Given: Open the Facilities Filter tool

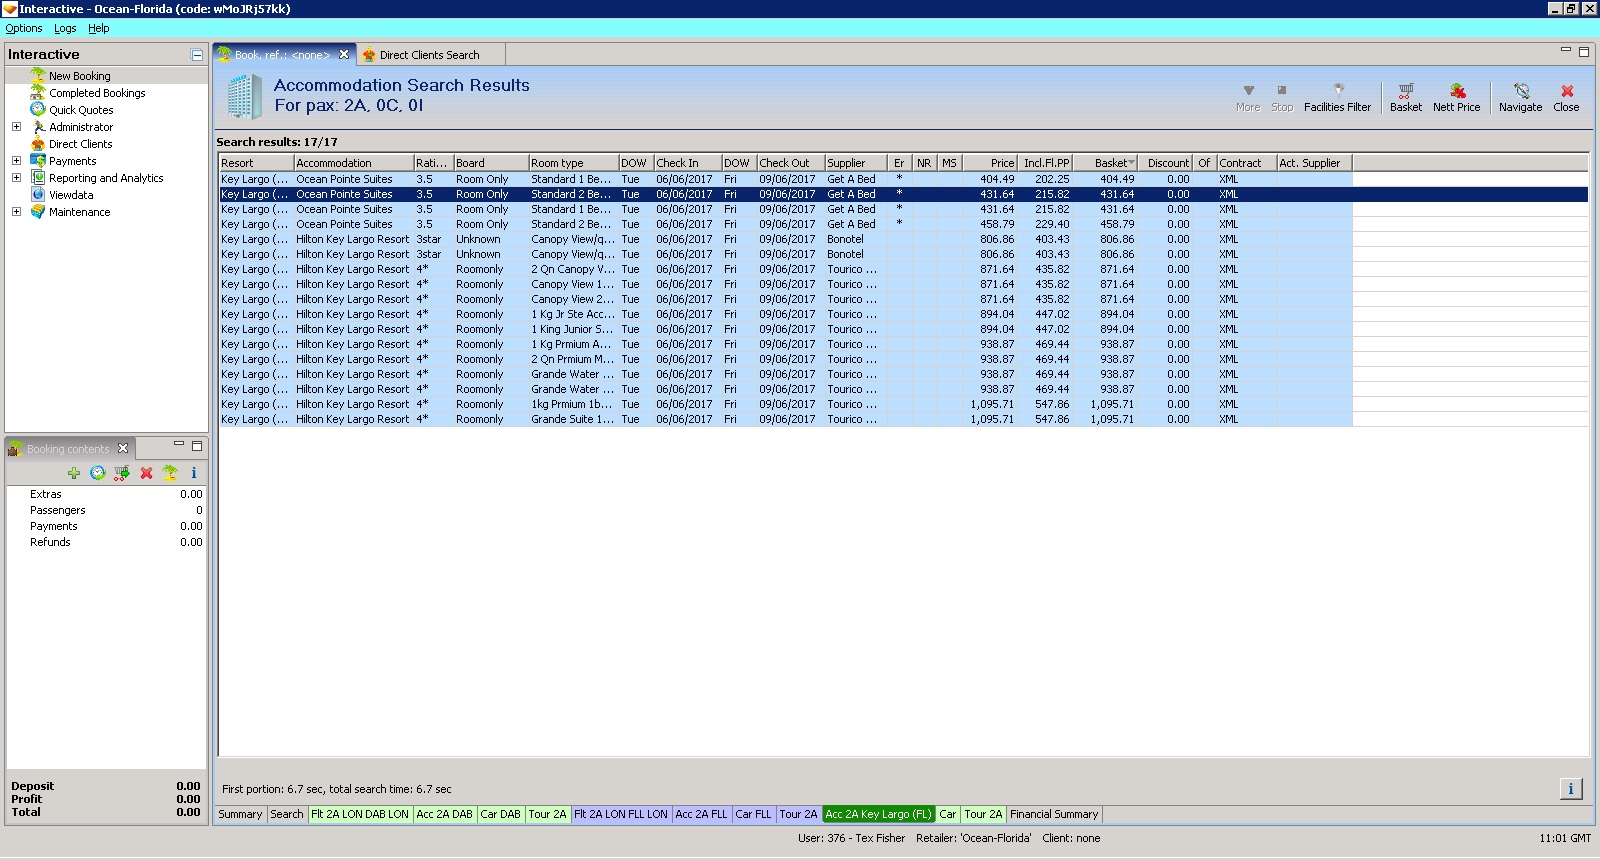Looking at the screenshot, I should point(1337,97).
